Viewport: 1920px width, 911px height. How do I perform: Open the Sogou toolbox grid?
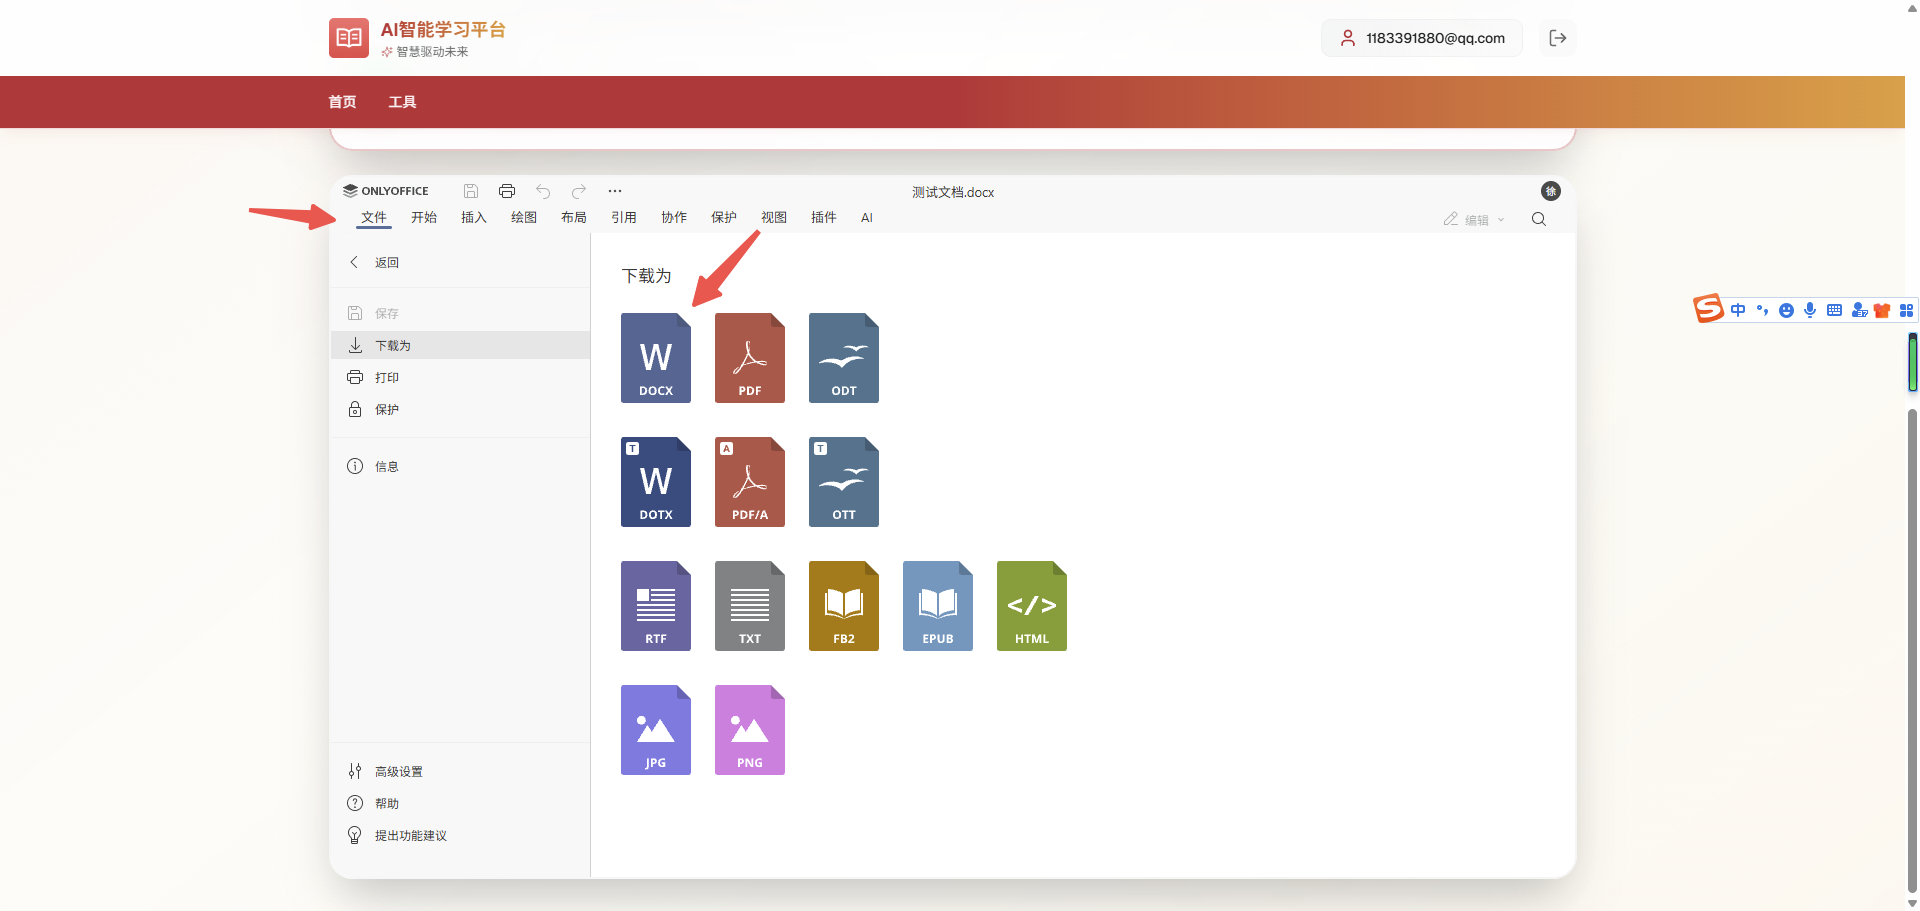click(x=1907, y=310)
